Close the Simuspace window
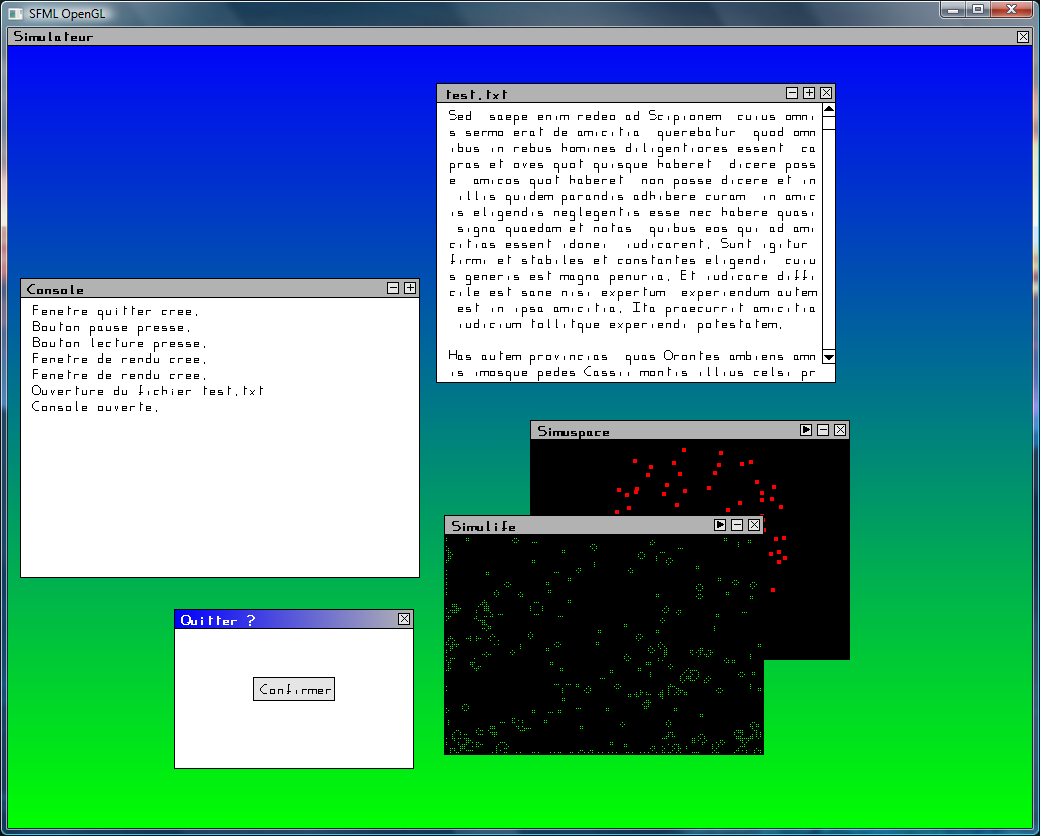The height and width of the screenshot is (836, 1040). pos(840,430)
